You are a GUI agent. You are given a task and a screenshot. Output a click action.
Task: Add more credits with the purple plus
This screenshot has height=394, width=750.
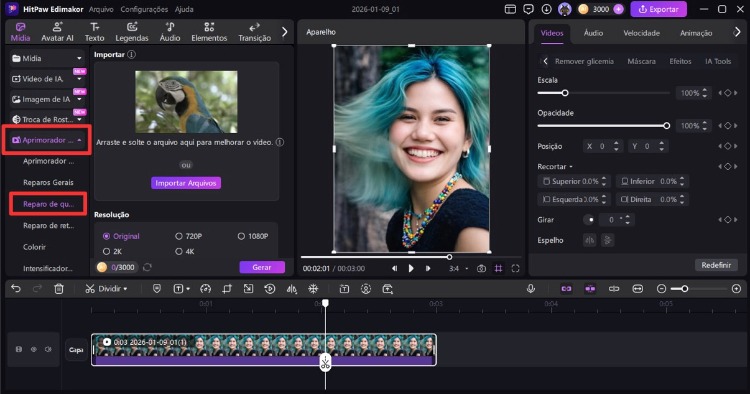pos(618,9)
